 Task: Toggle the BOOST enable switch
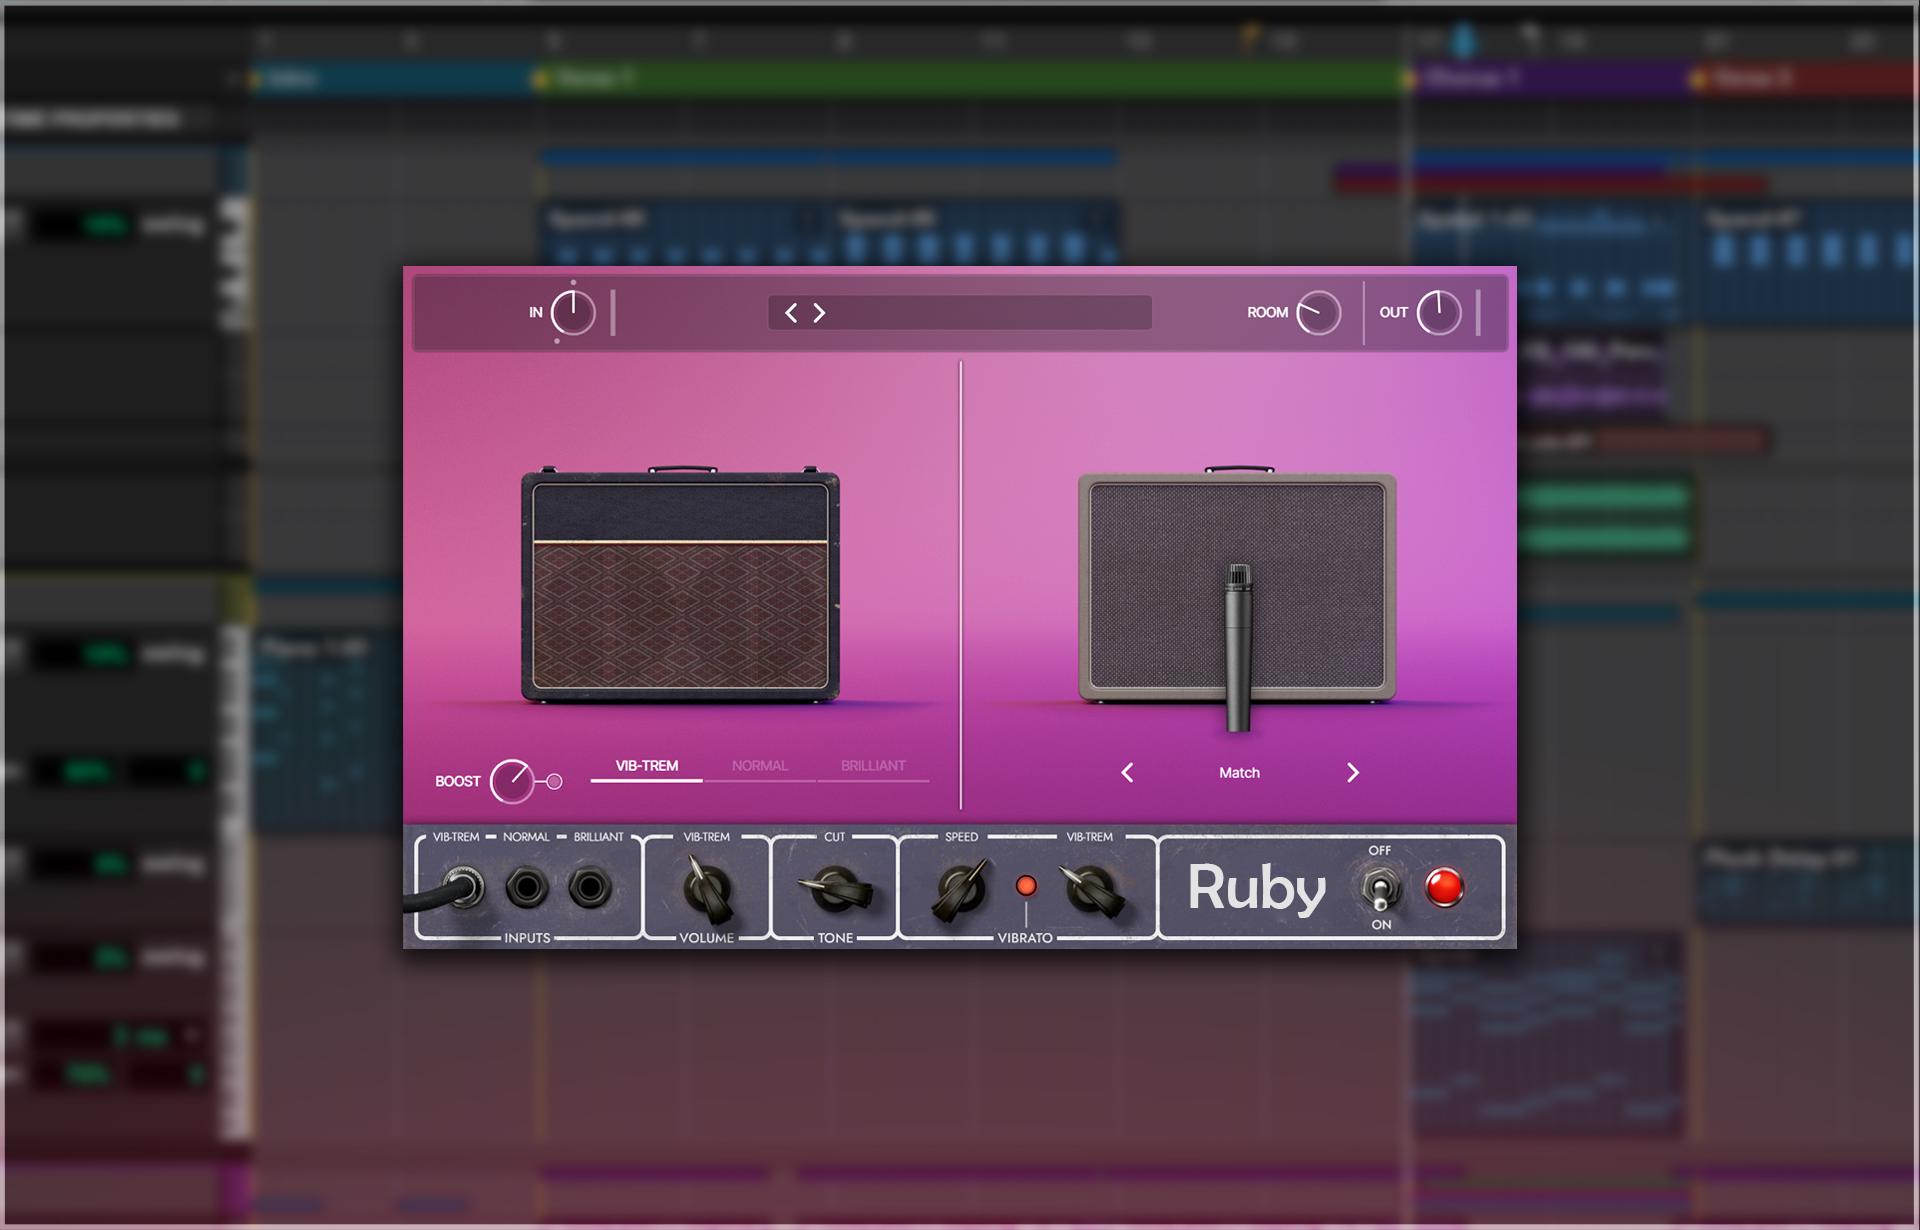click(x=554, y=781)
